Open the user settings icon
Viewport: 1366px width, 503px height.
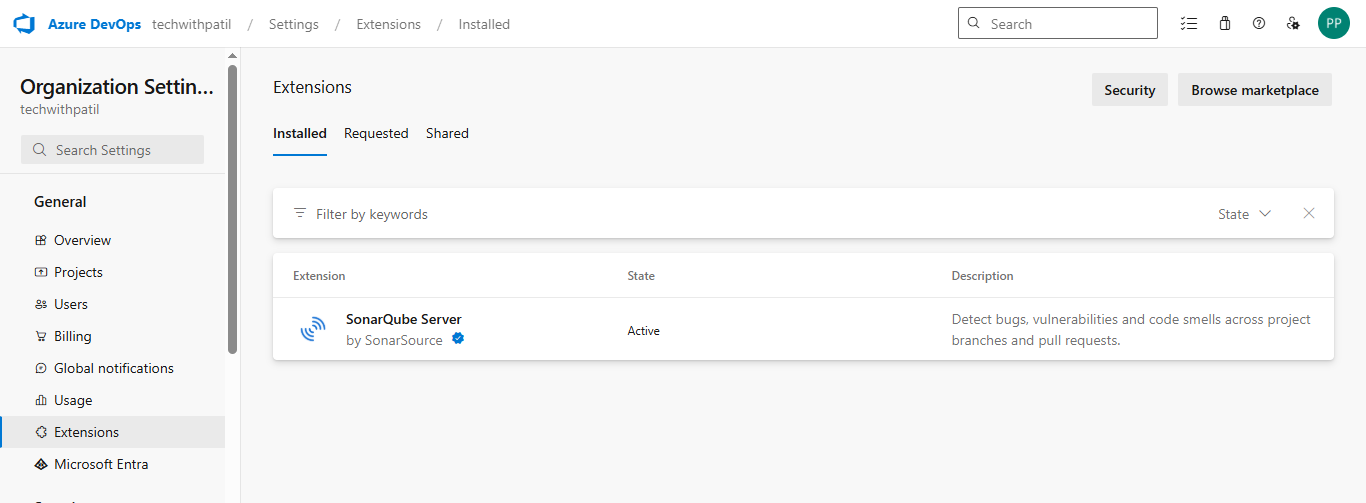tap(1293, 24)
